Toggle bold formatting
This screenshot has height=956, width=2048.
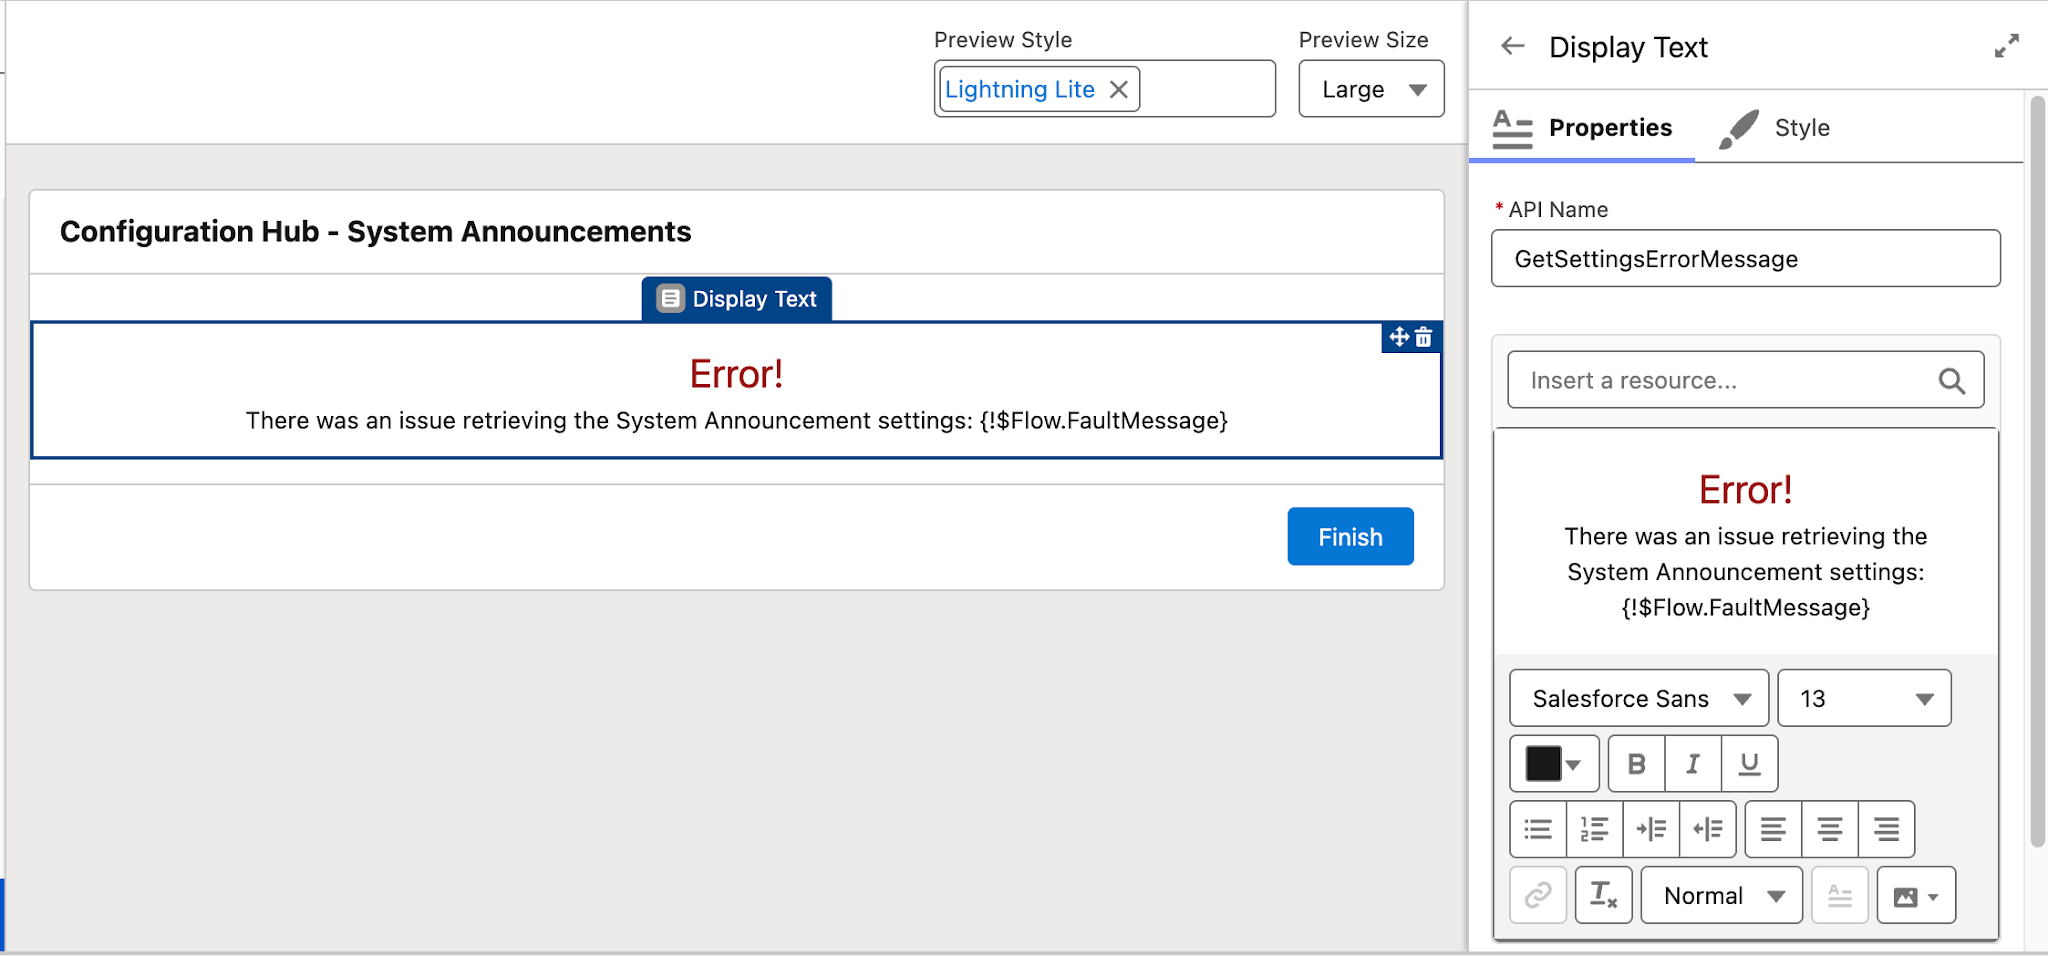click(1637, 763)
